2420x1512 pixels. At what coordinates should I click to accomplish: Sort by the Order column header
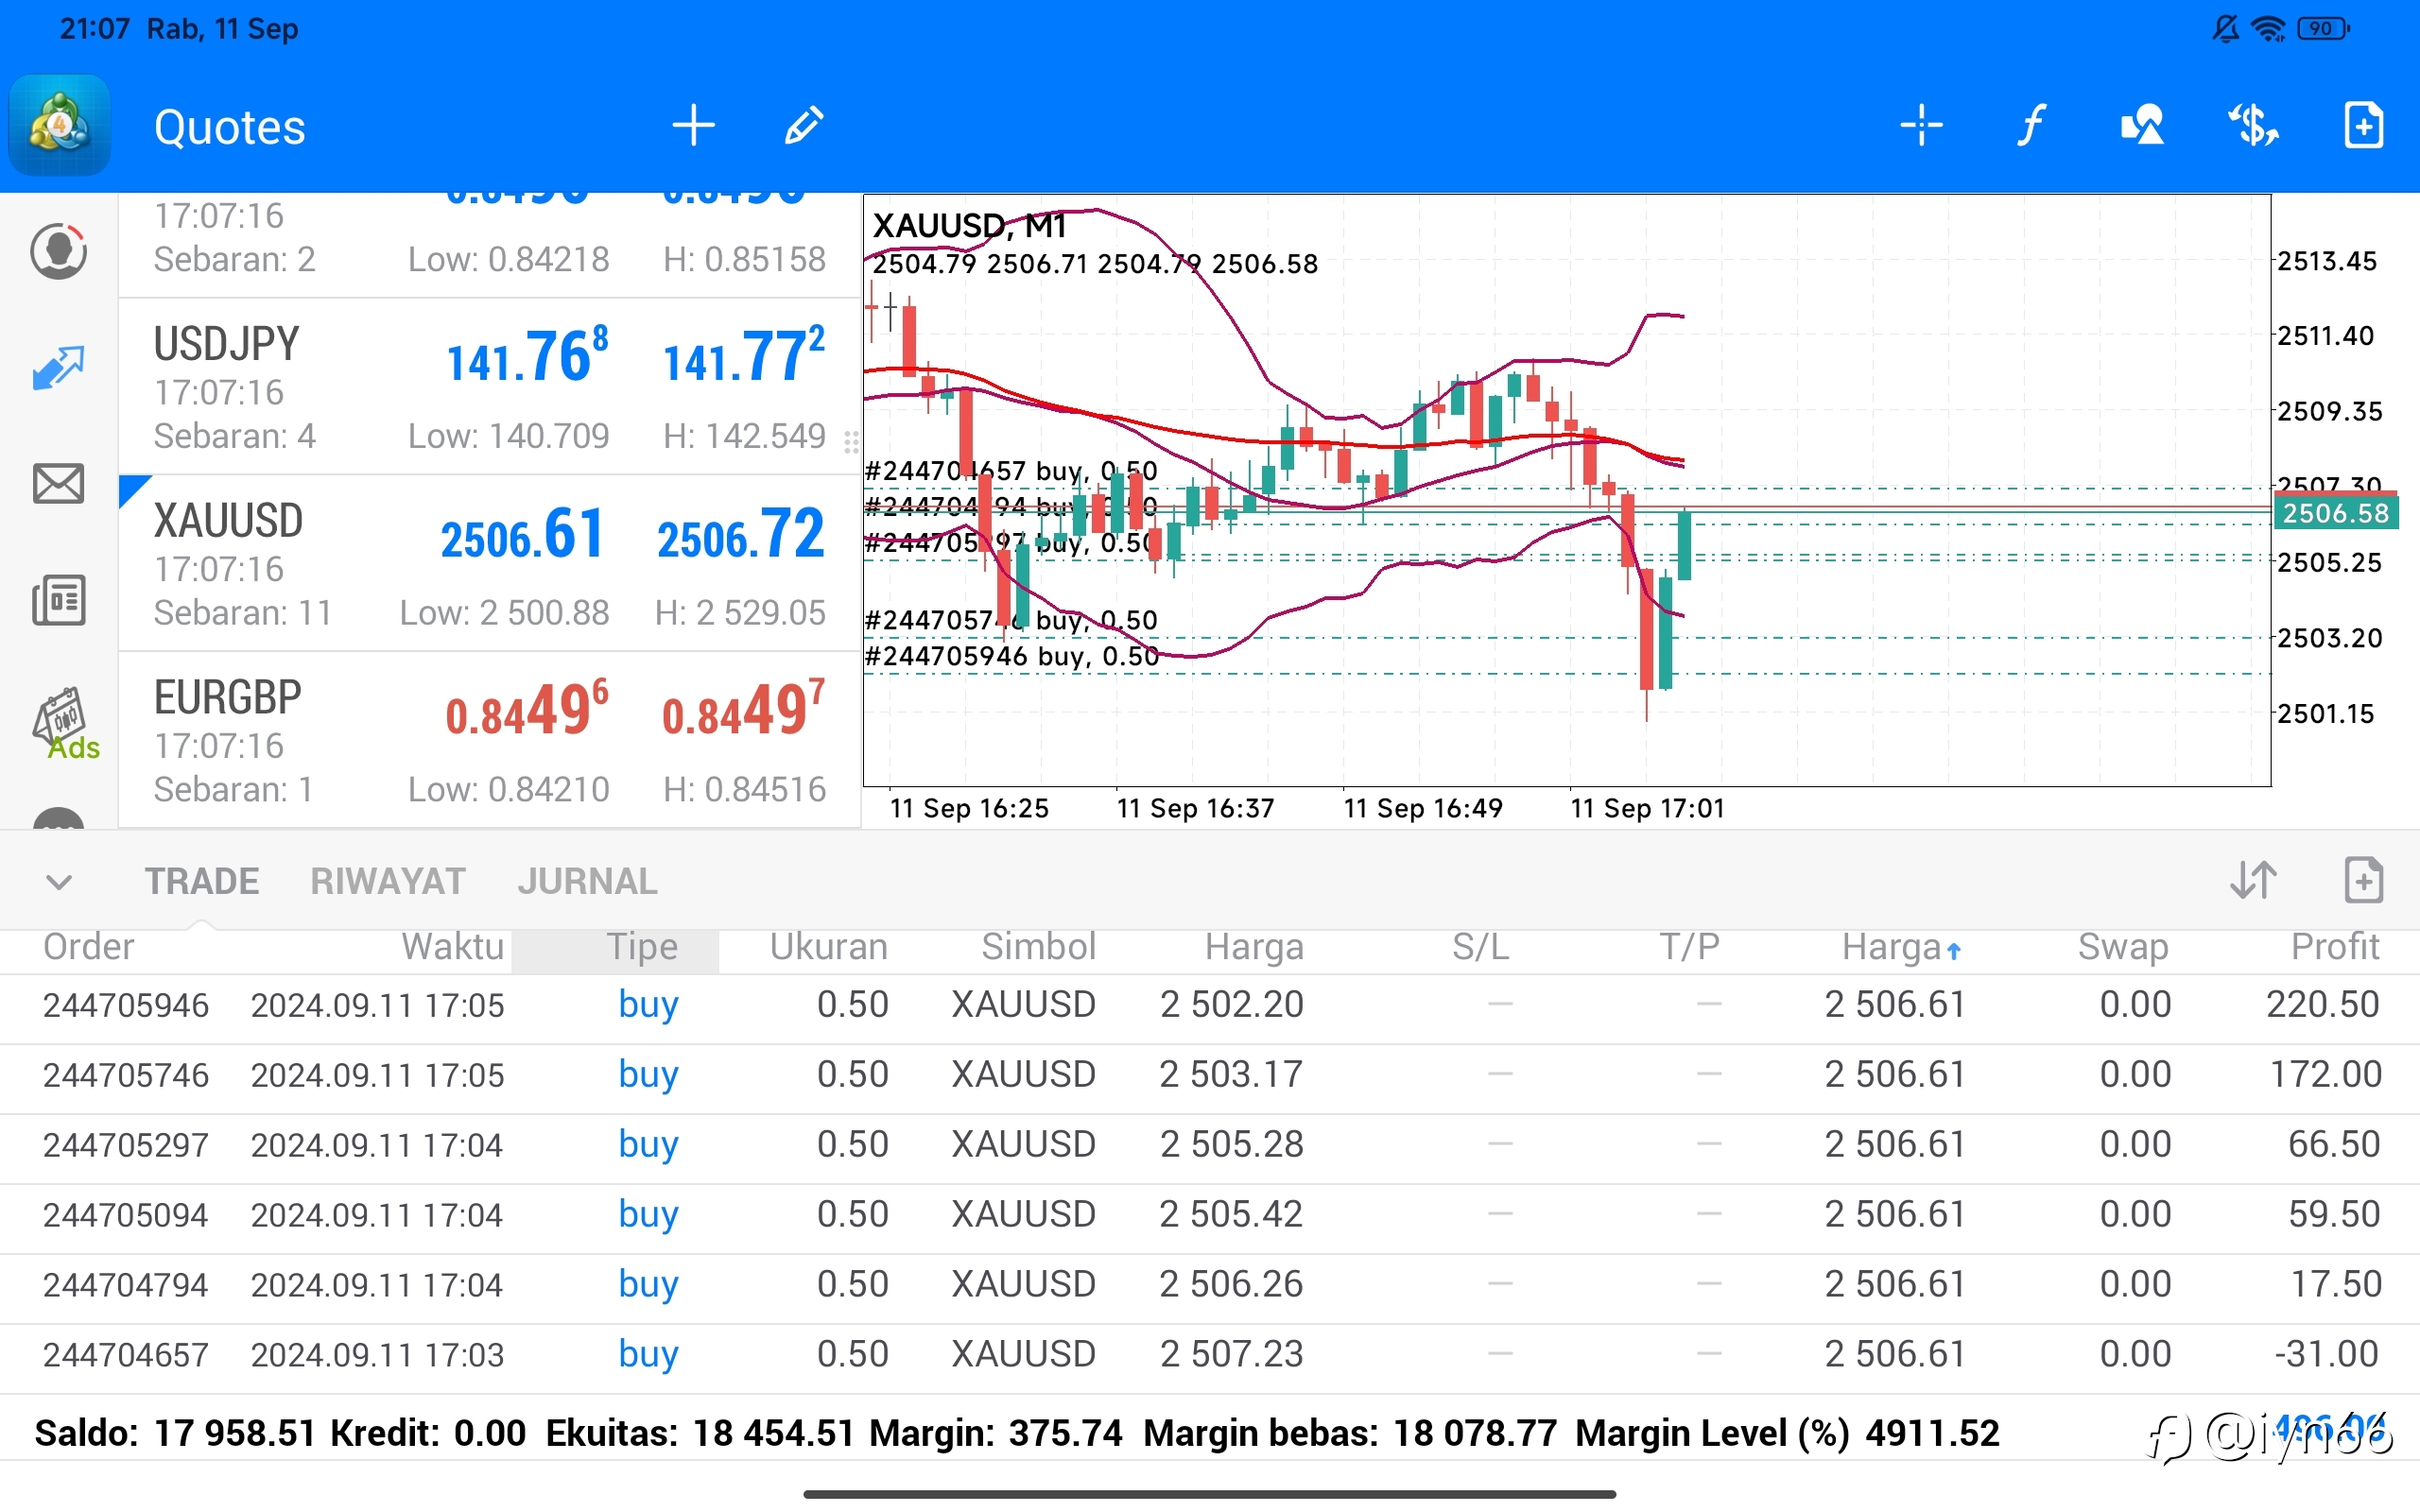pos(88,946)
